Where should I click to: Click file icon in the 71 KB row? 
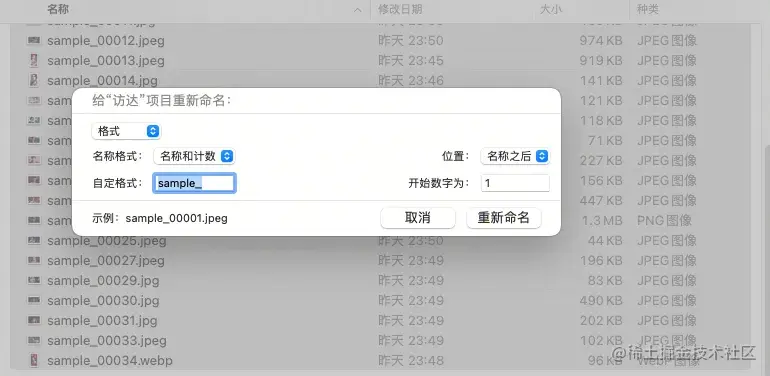point(34,140)
